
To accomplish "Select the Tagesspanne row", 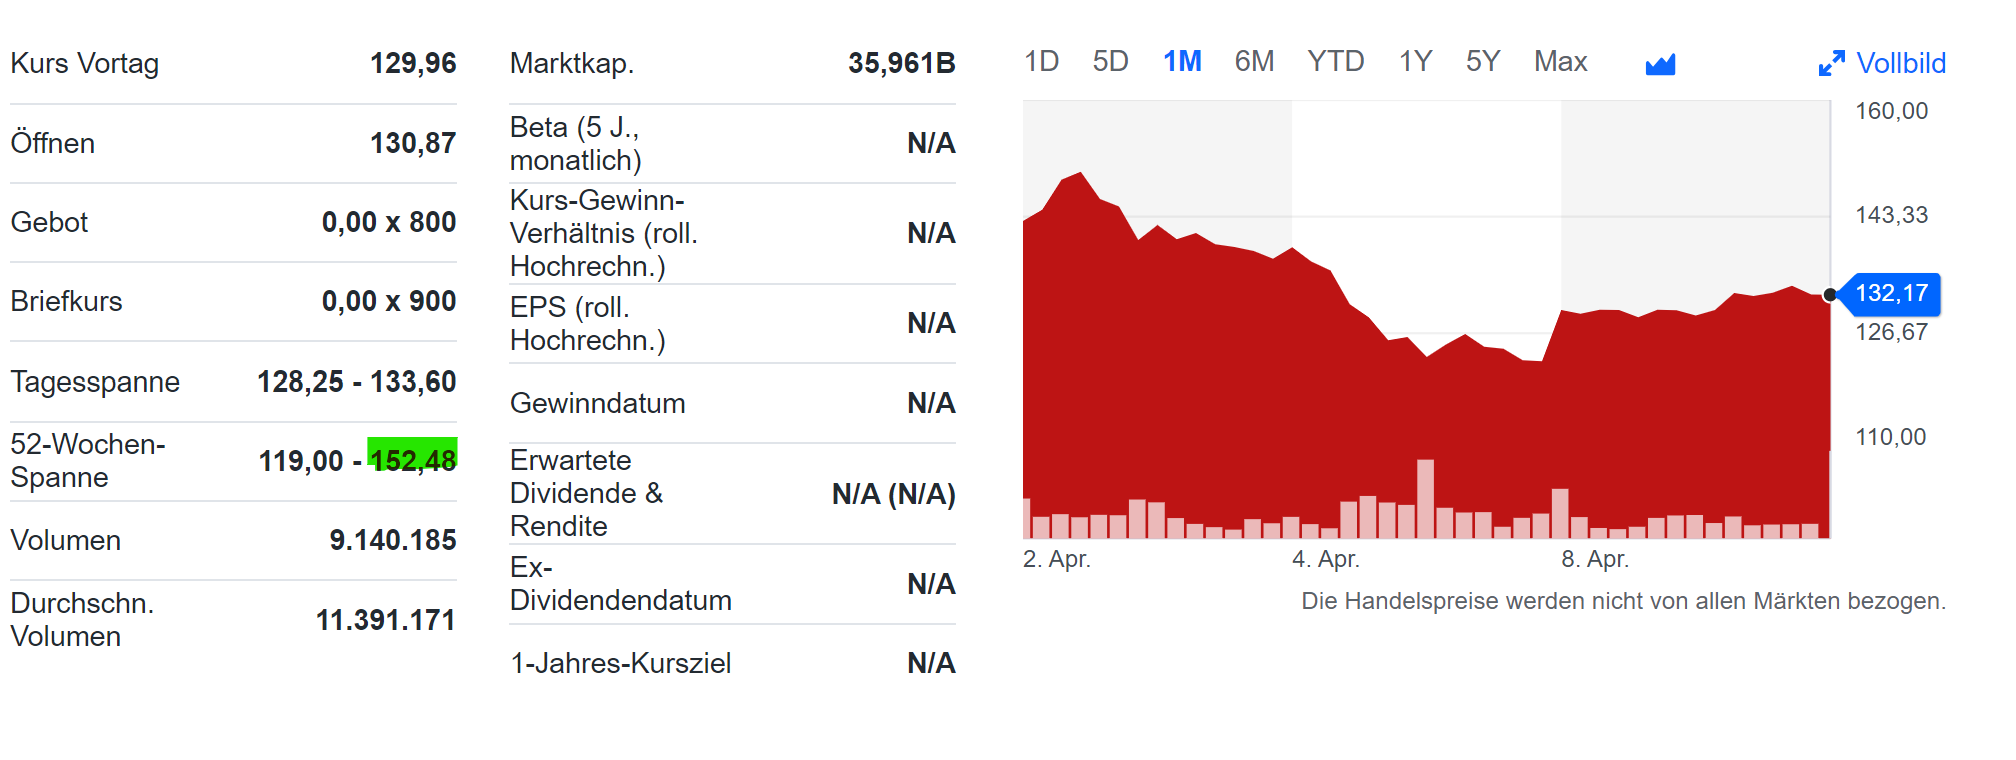I will click(x=232, y=381).
